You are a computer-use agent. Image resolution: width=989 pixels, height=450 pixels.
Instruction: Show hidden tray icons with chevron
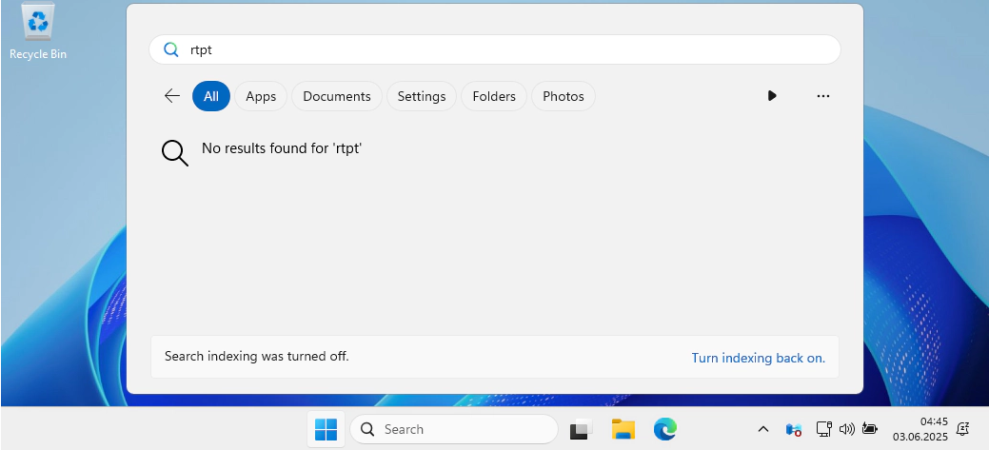[763, 429]
